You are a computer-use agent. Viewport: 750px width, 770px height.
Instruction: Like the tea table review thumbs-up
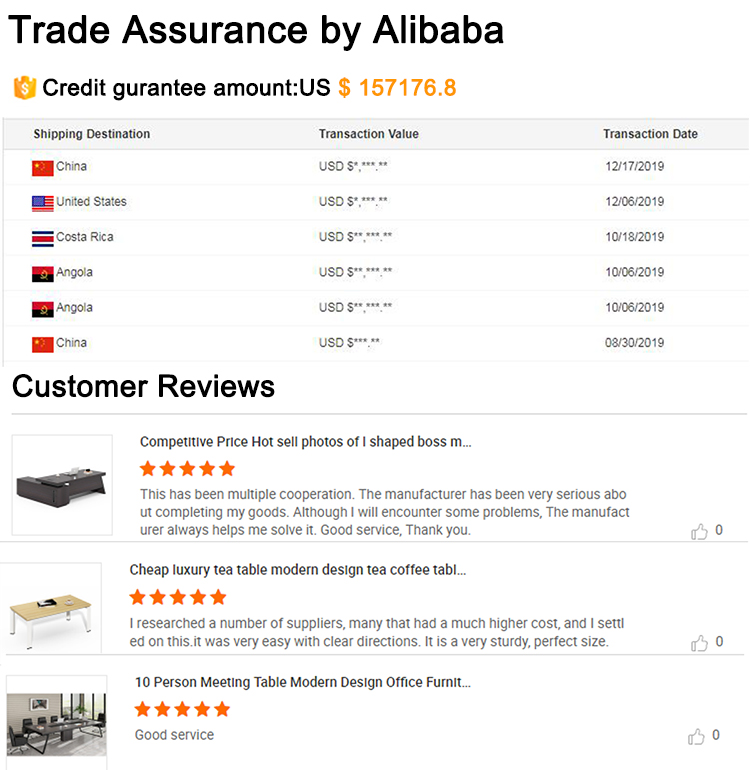pyautogui.click(x=699, y=642)
